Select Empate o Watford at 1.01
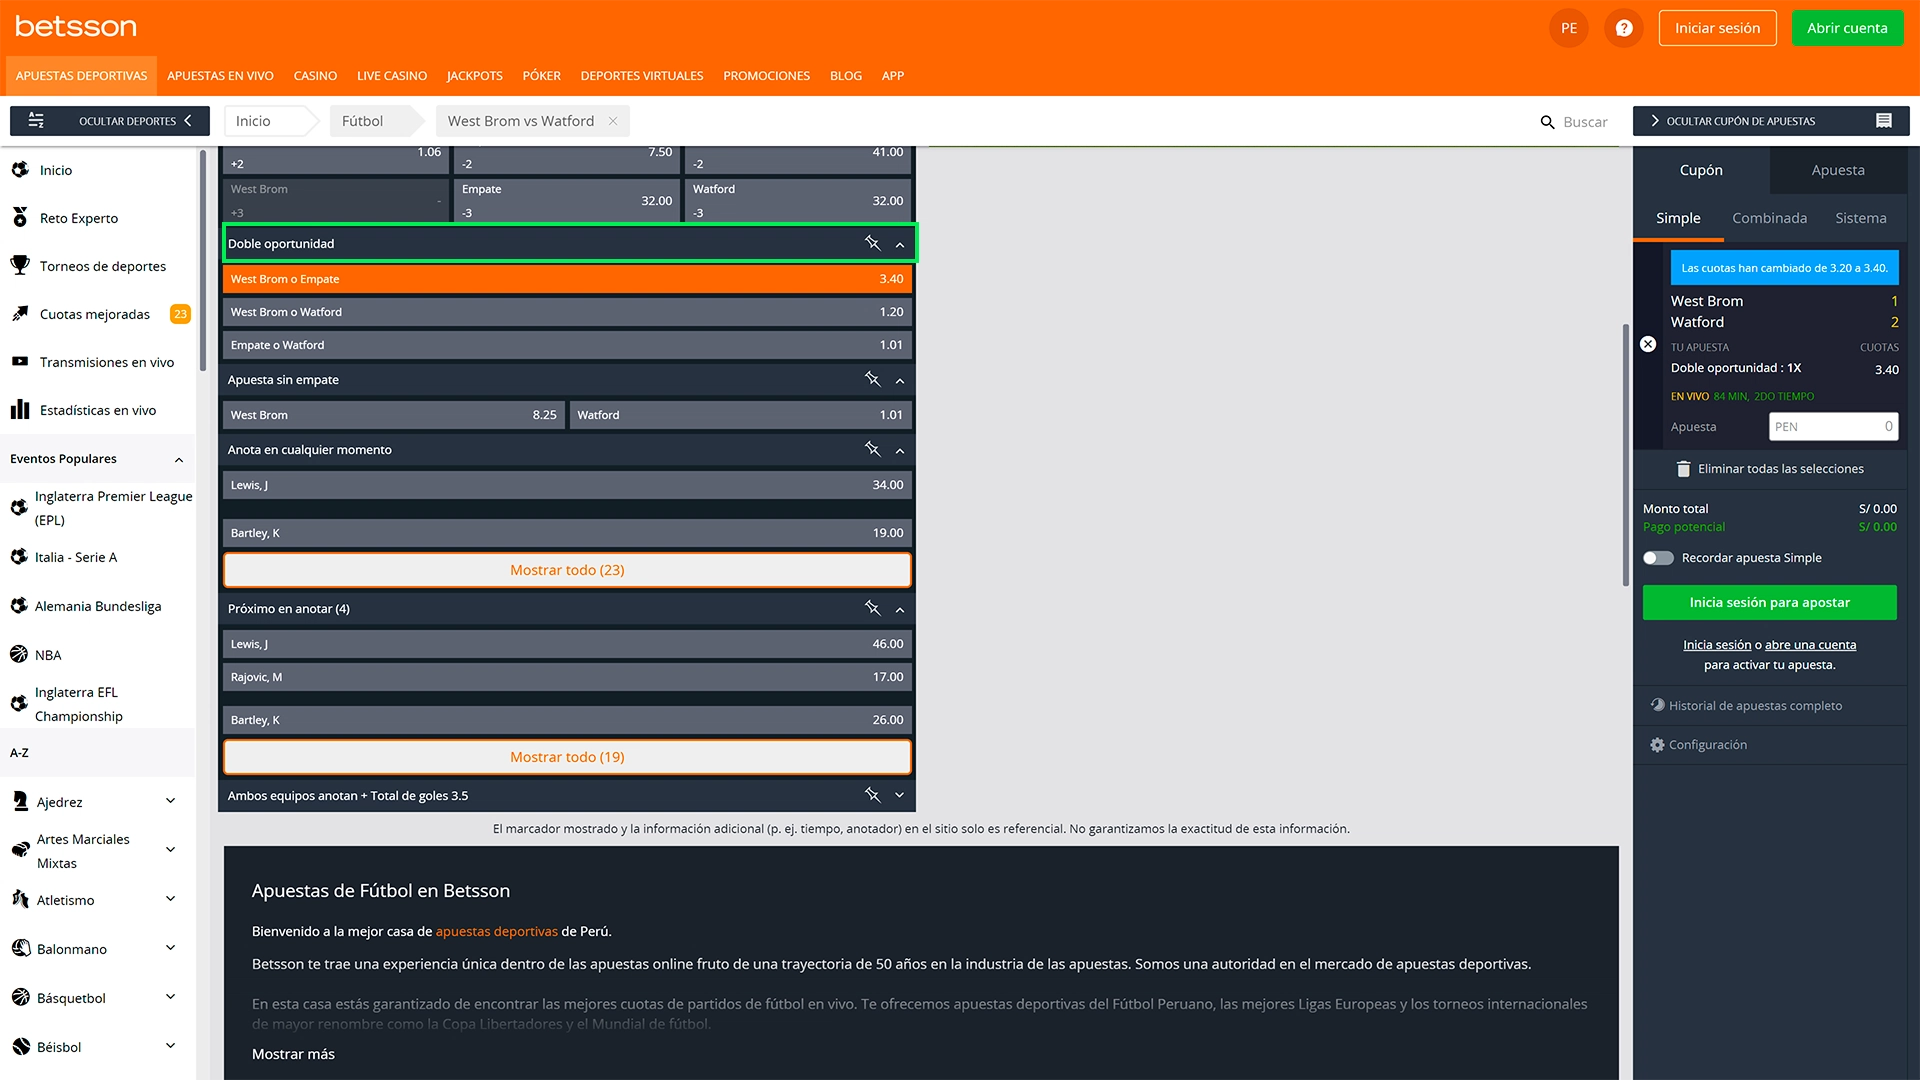Screen dimensions: 1920x1080 coord(567,345)
